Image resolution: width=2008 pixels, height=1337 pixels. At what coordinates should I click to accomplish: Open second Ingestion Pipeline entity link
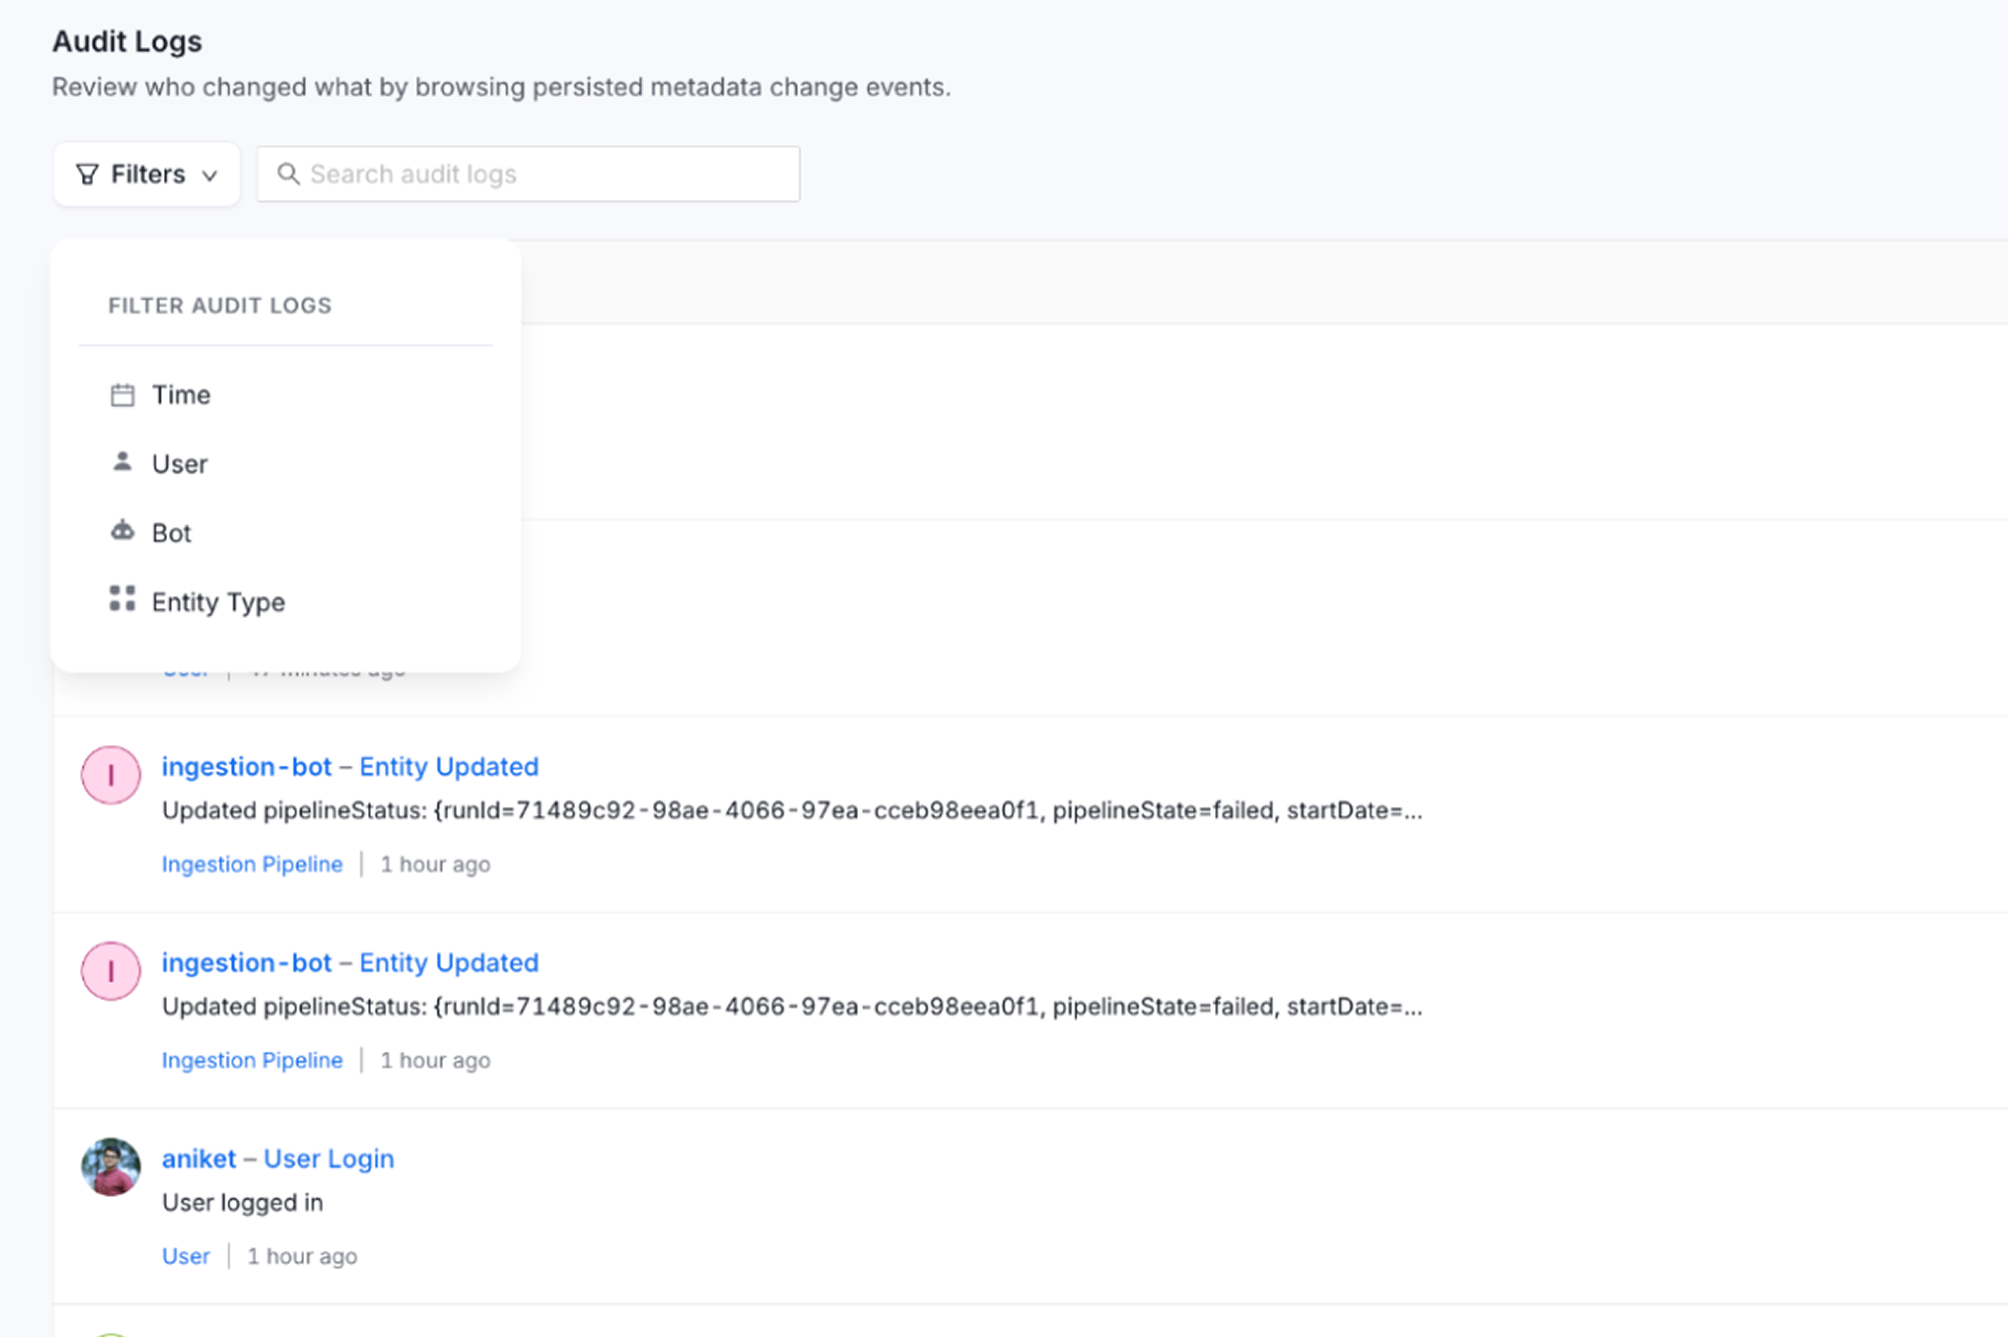(252, 1060)
